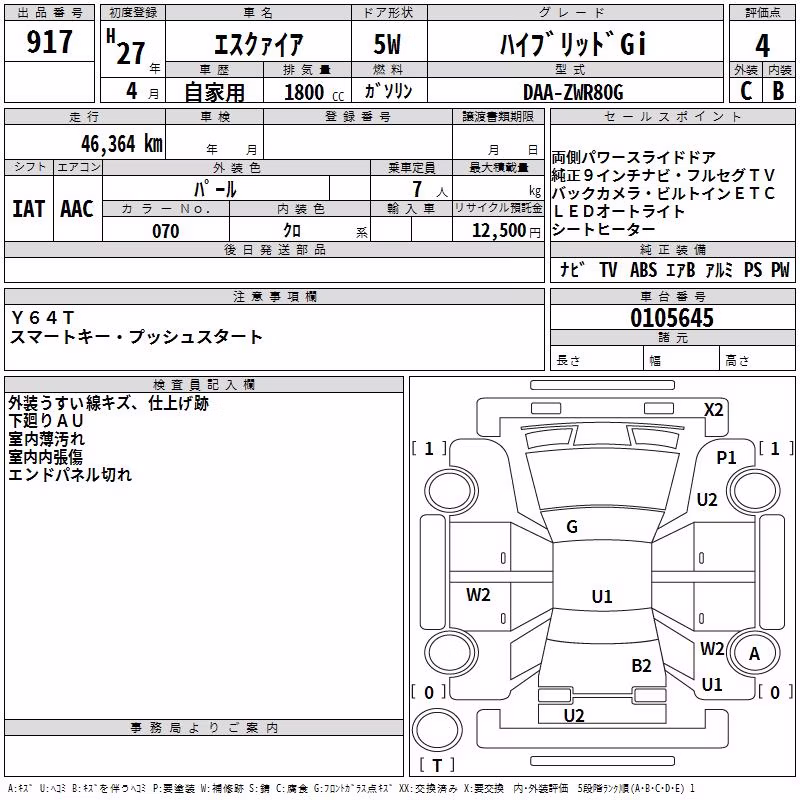The height and width of the screenshot is (800, 800).
Task: Click the バックカメラ・ビルトインETC line
Action: (x=663, y=193)
